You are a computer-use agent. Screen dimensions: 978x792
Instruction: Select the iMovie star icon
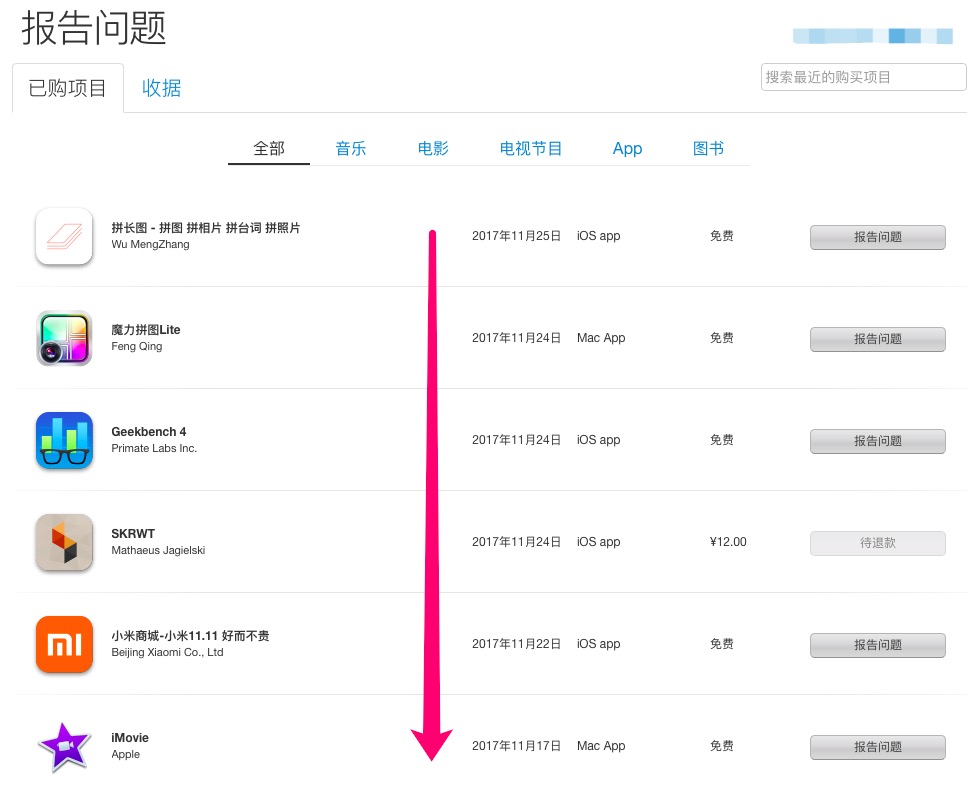point(64,745)
